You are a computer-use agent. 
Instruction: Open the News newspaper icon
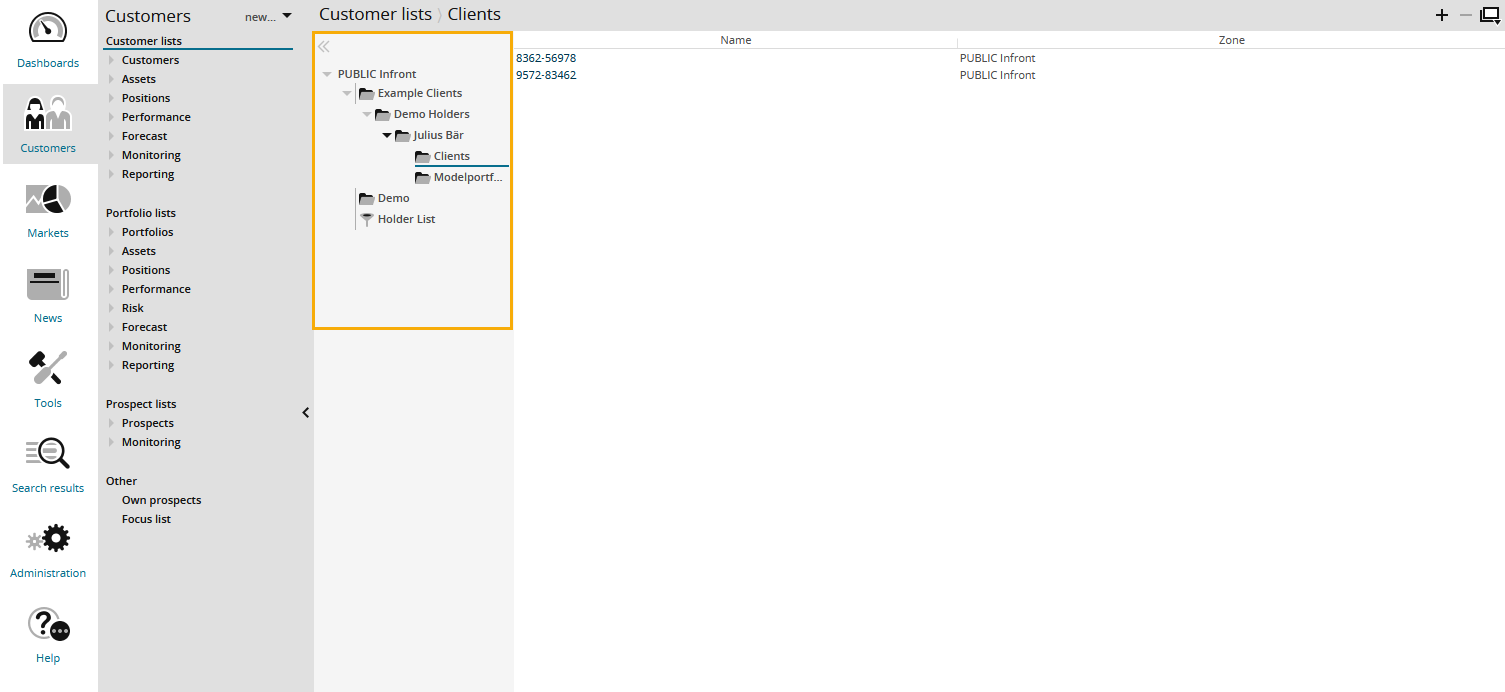point(48,285)
